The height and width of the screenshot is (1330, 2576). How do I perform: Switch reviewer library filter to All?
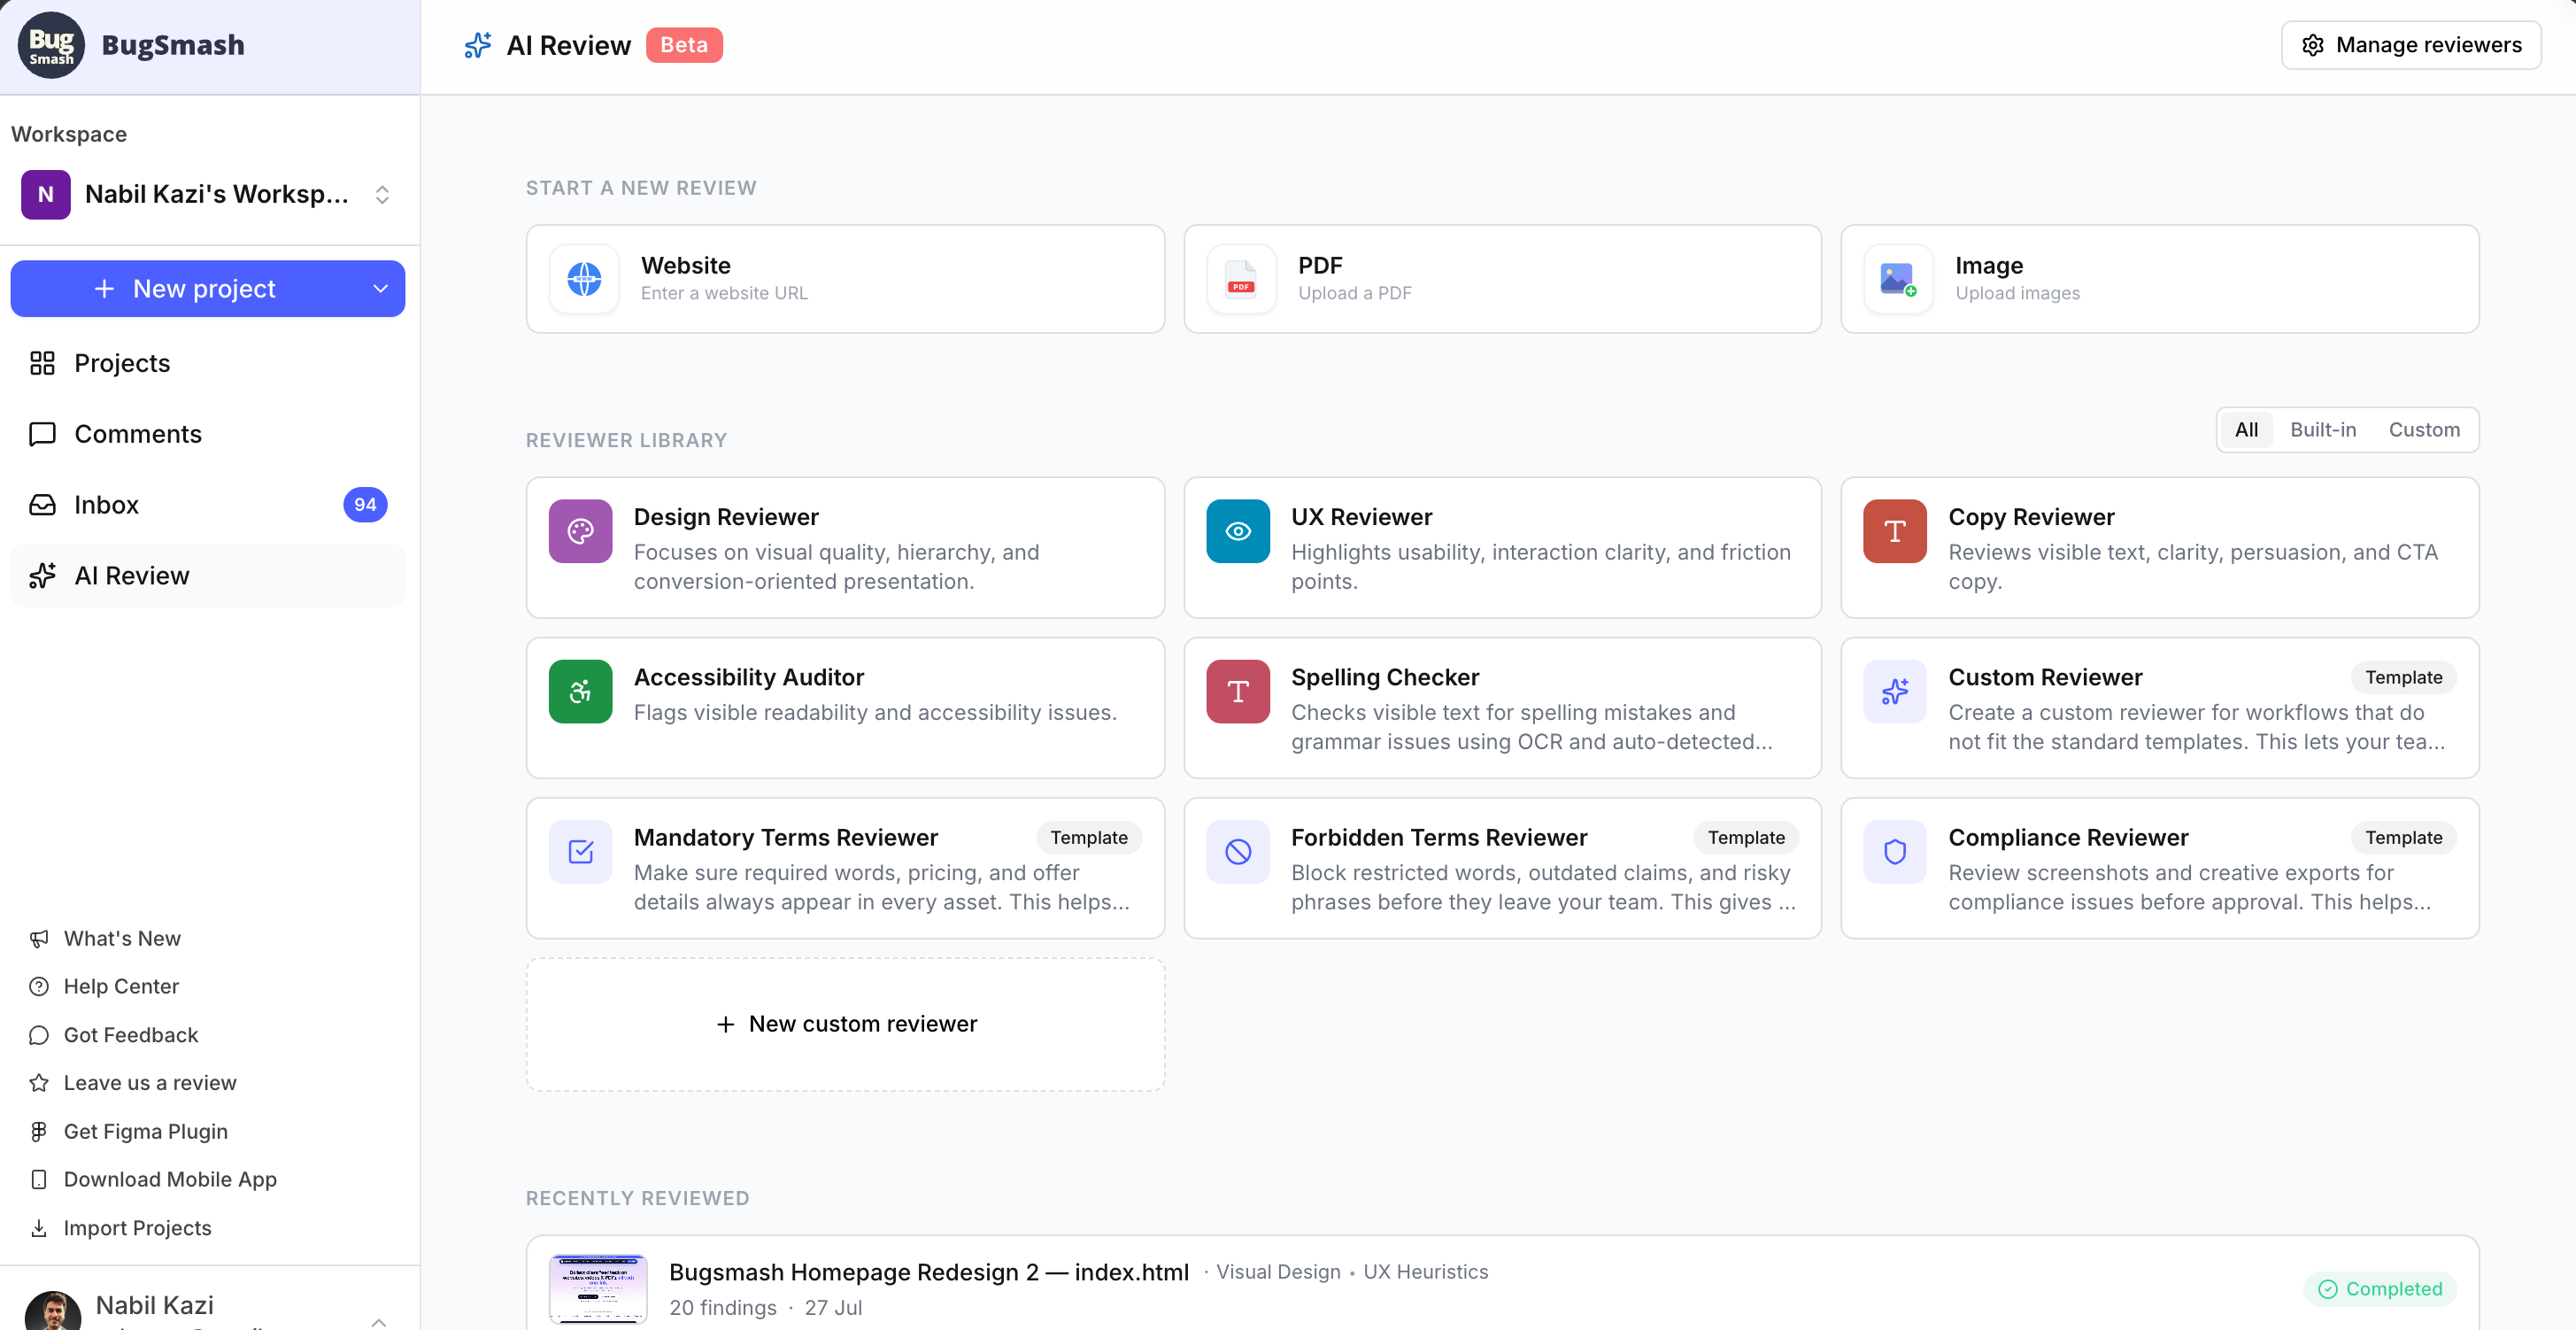point(2246,430)
